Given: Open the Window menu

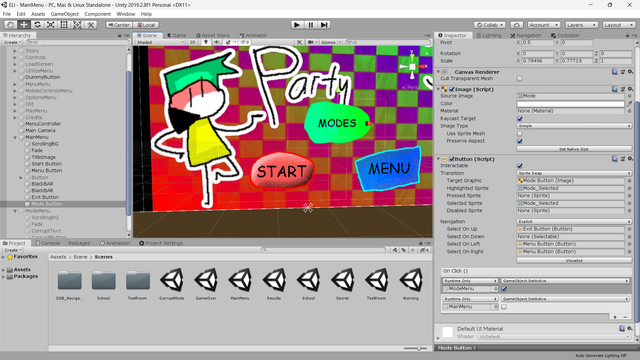Looking at the screenshot, I should (126, 14).
